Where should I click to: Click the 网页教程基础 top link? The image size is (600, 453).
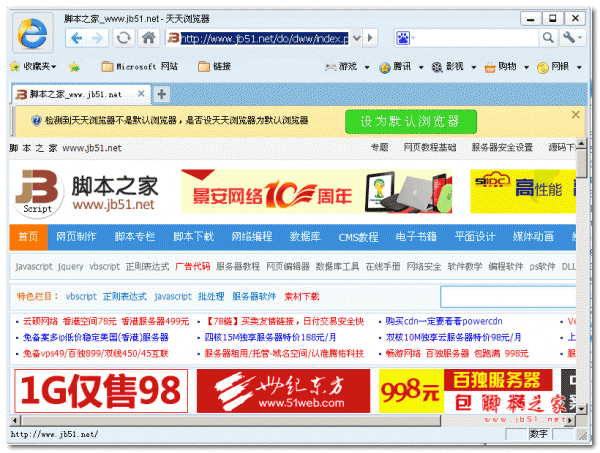pos(430,148)
